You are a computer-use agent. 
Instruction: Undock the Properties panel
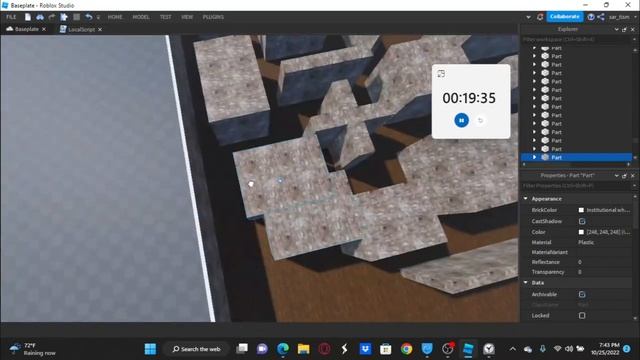pos(624,176)
